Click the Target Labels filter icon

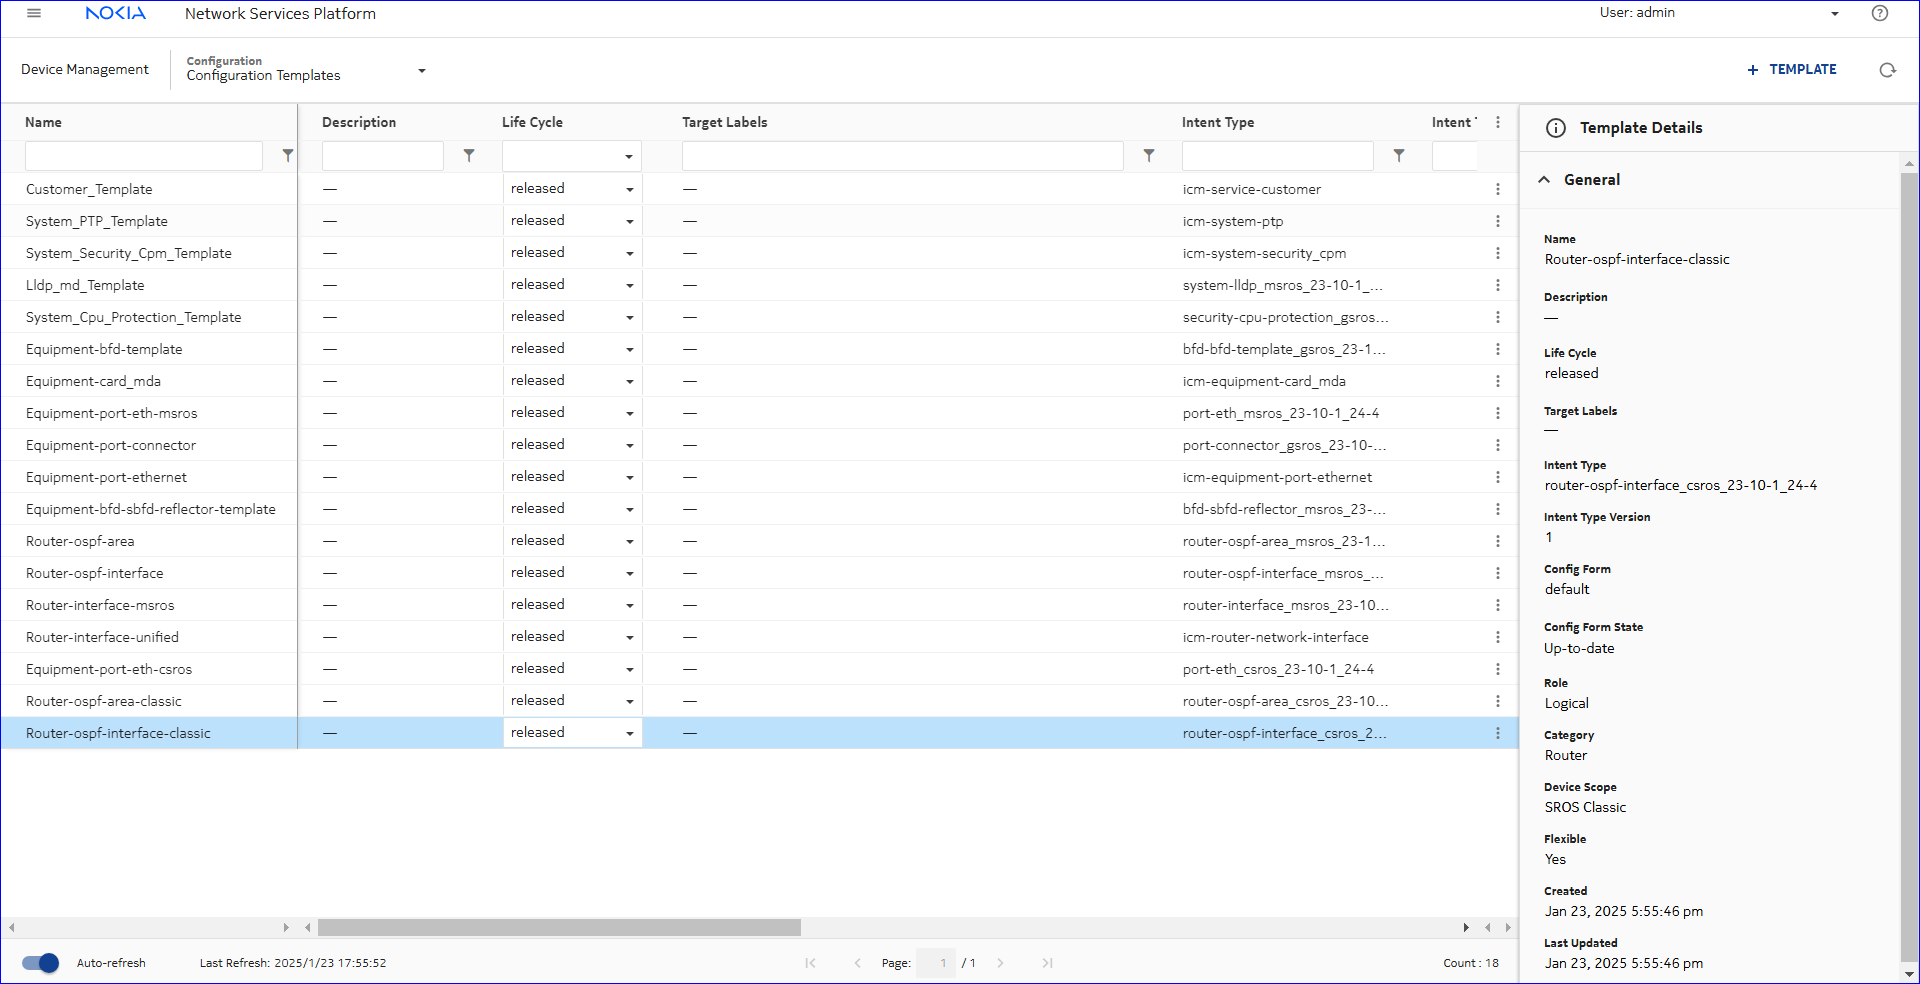(x=1149, y=156)
